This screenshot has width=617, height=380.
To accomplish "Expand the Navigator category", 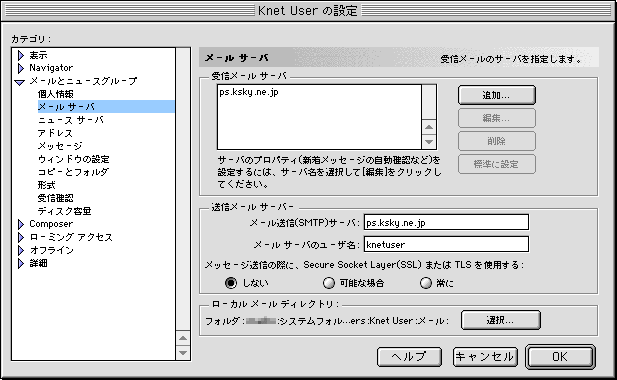I will [21, 68].
